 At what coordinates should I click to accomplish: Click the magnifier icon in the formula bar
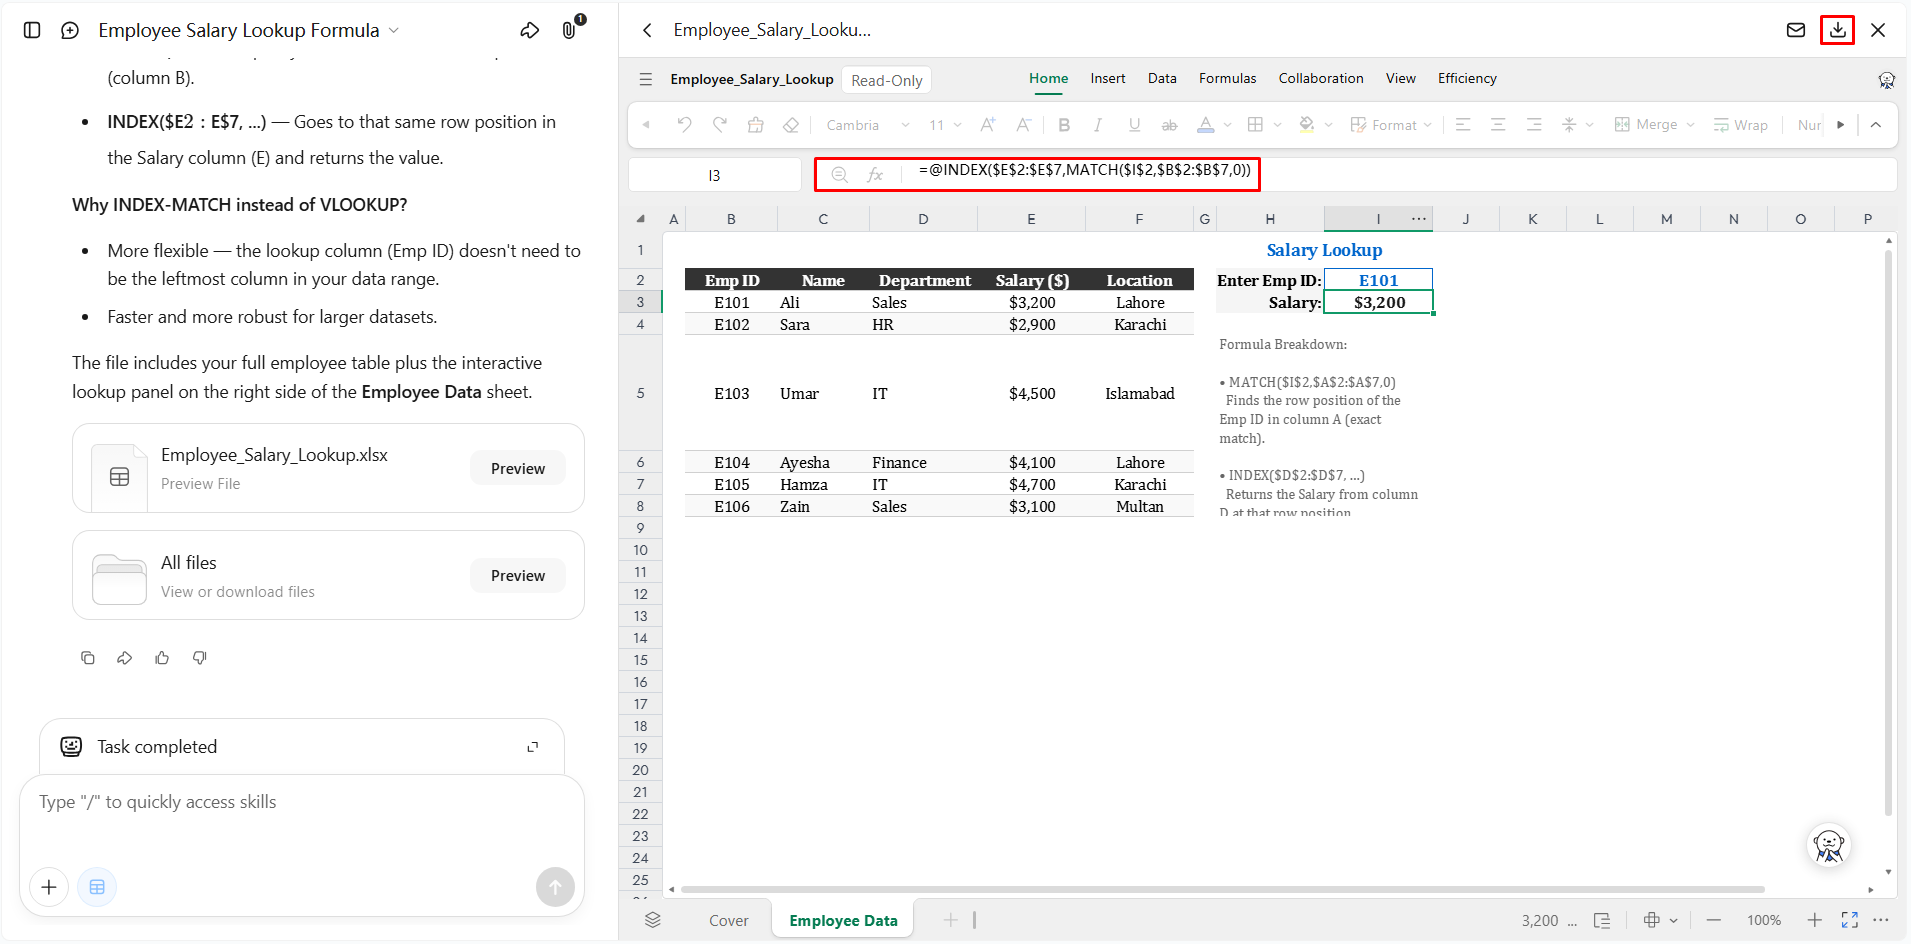(x=840, y=175)
